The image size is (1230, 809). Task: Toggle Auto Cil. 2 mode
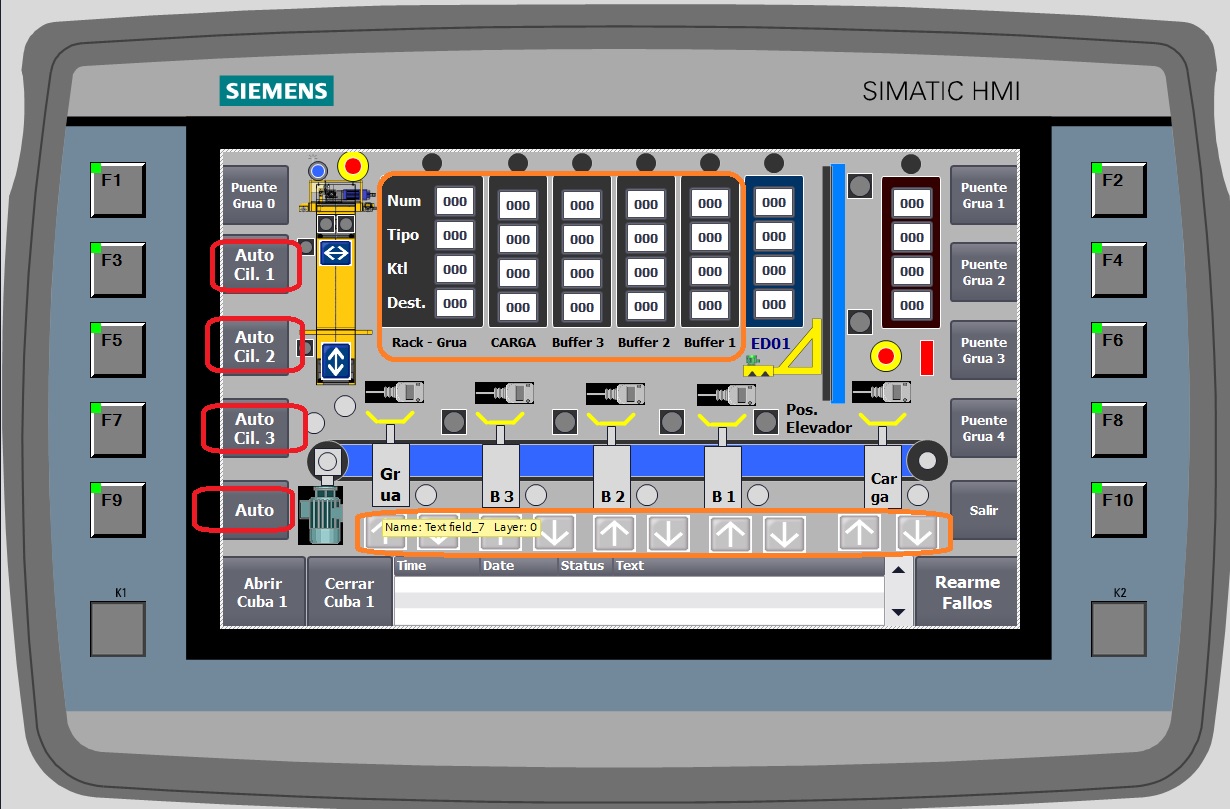point(254,346)
